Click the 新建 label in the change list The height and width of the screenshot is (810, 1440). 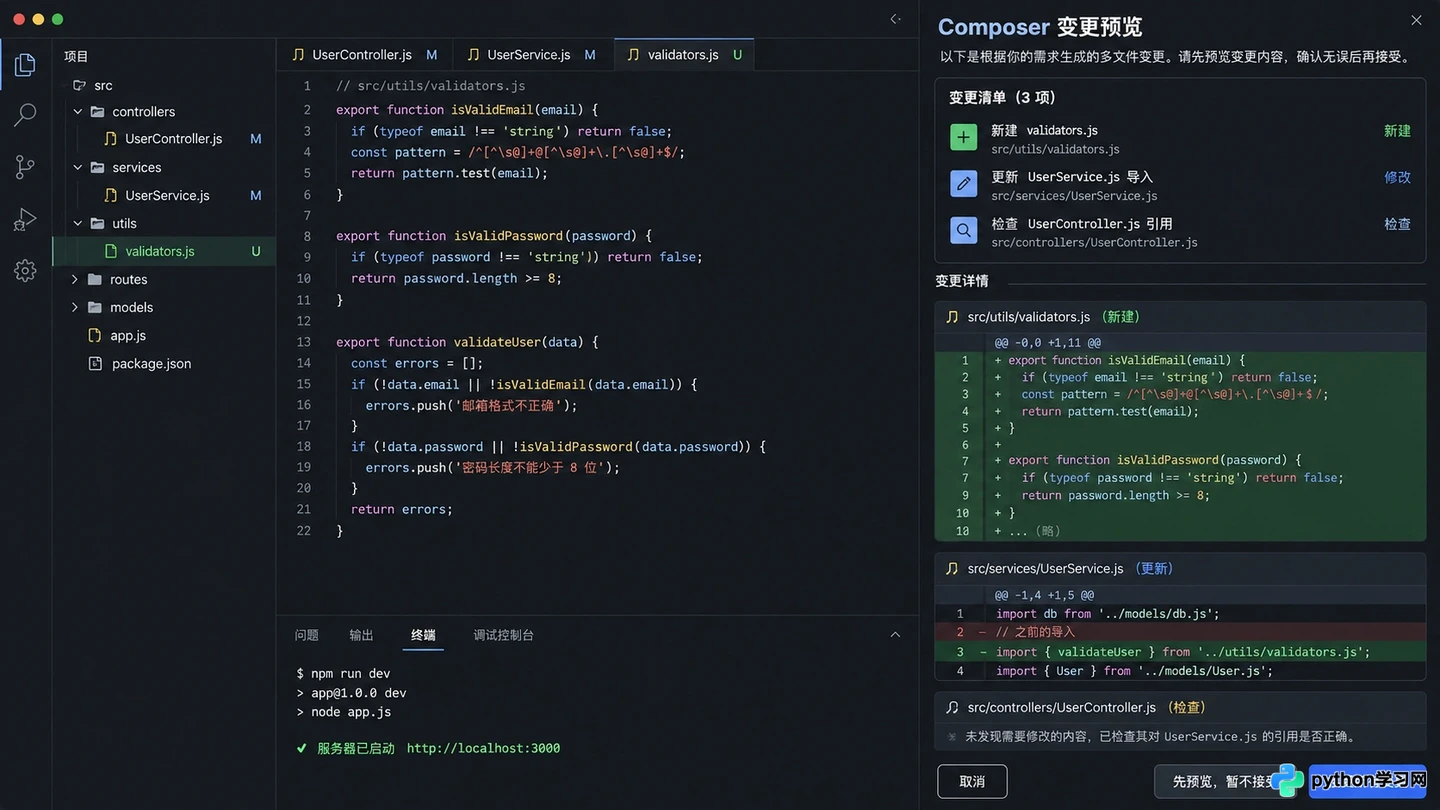pos(1397,131)
